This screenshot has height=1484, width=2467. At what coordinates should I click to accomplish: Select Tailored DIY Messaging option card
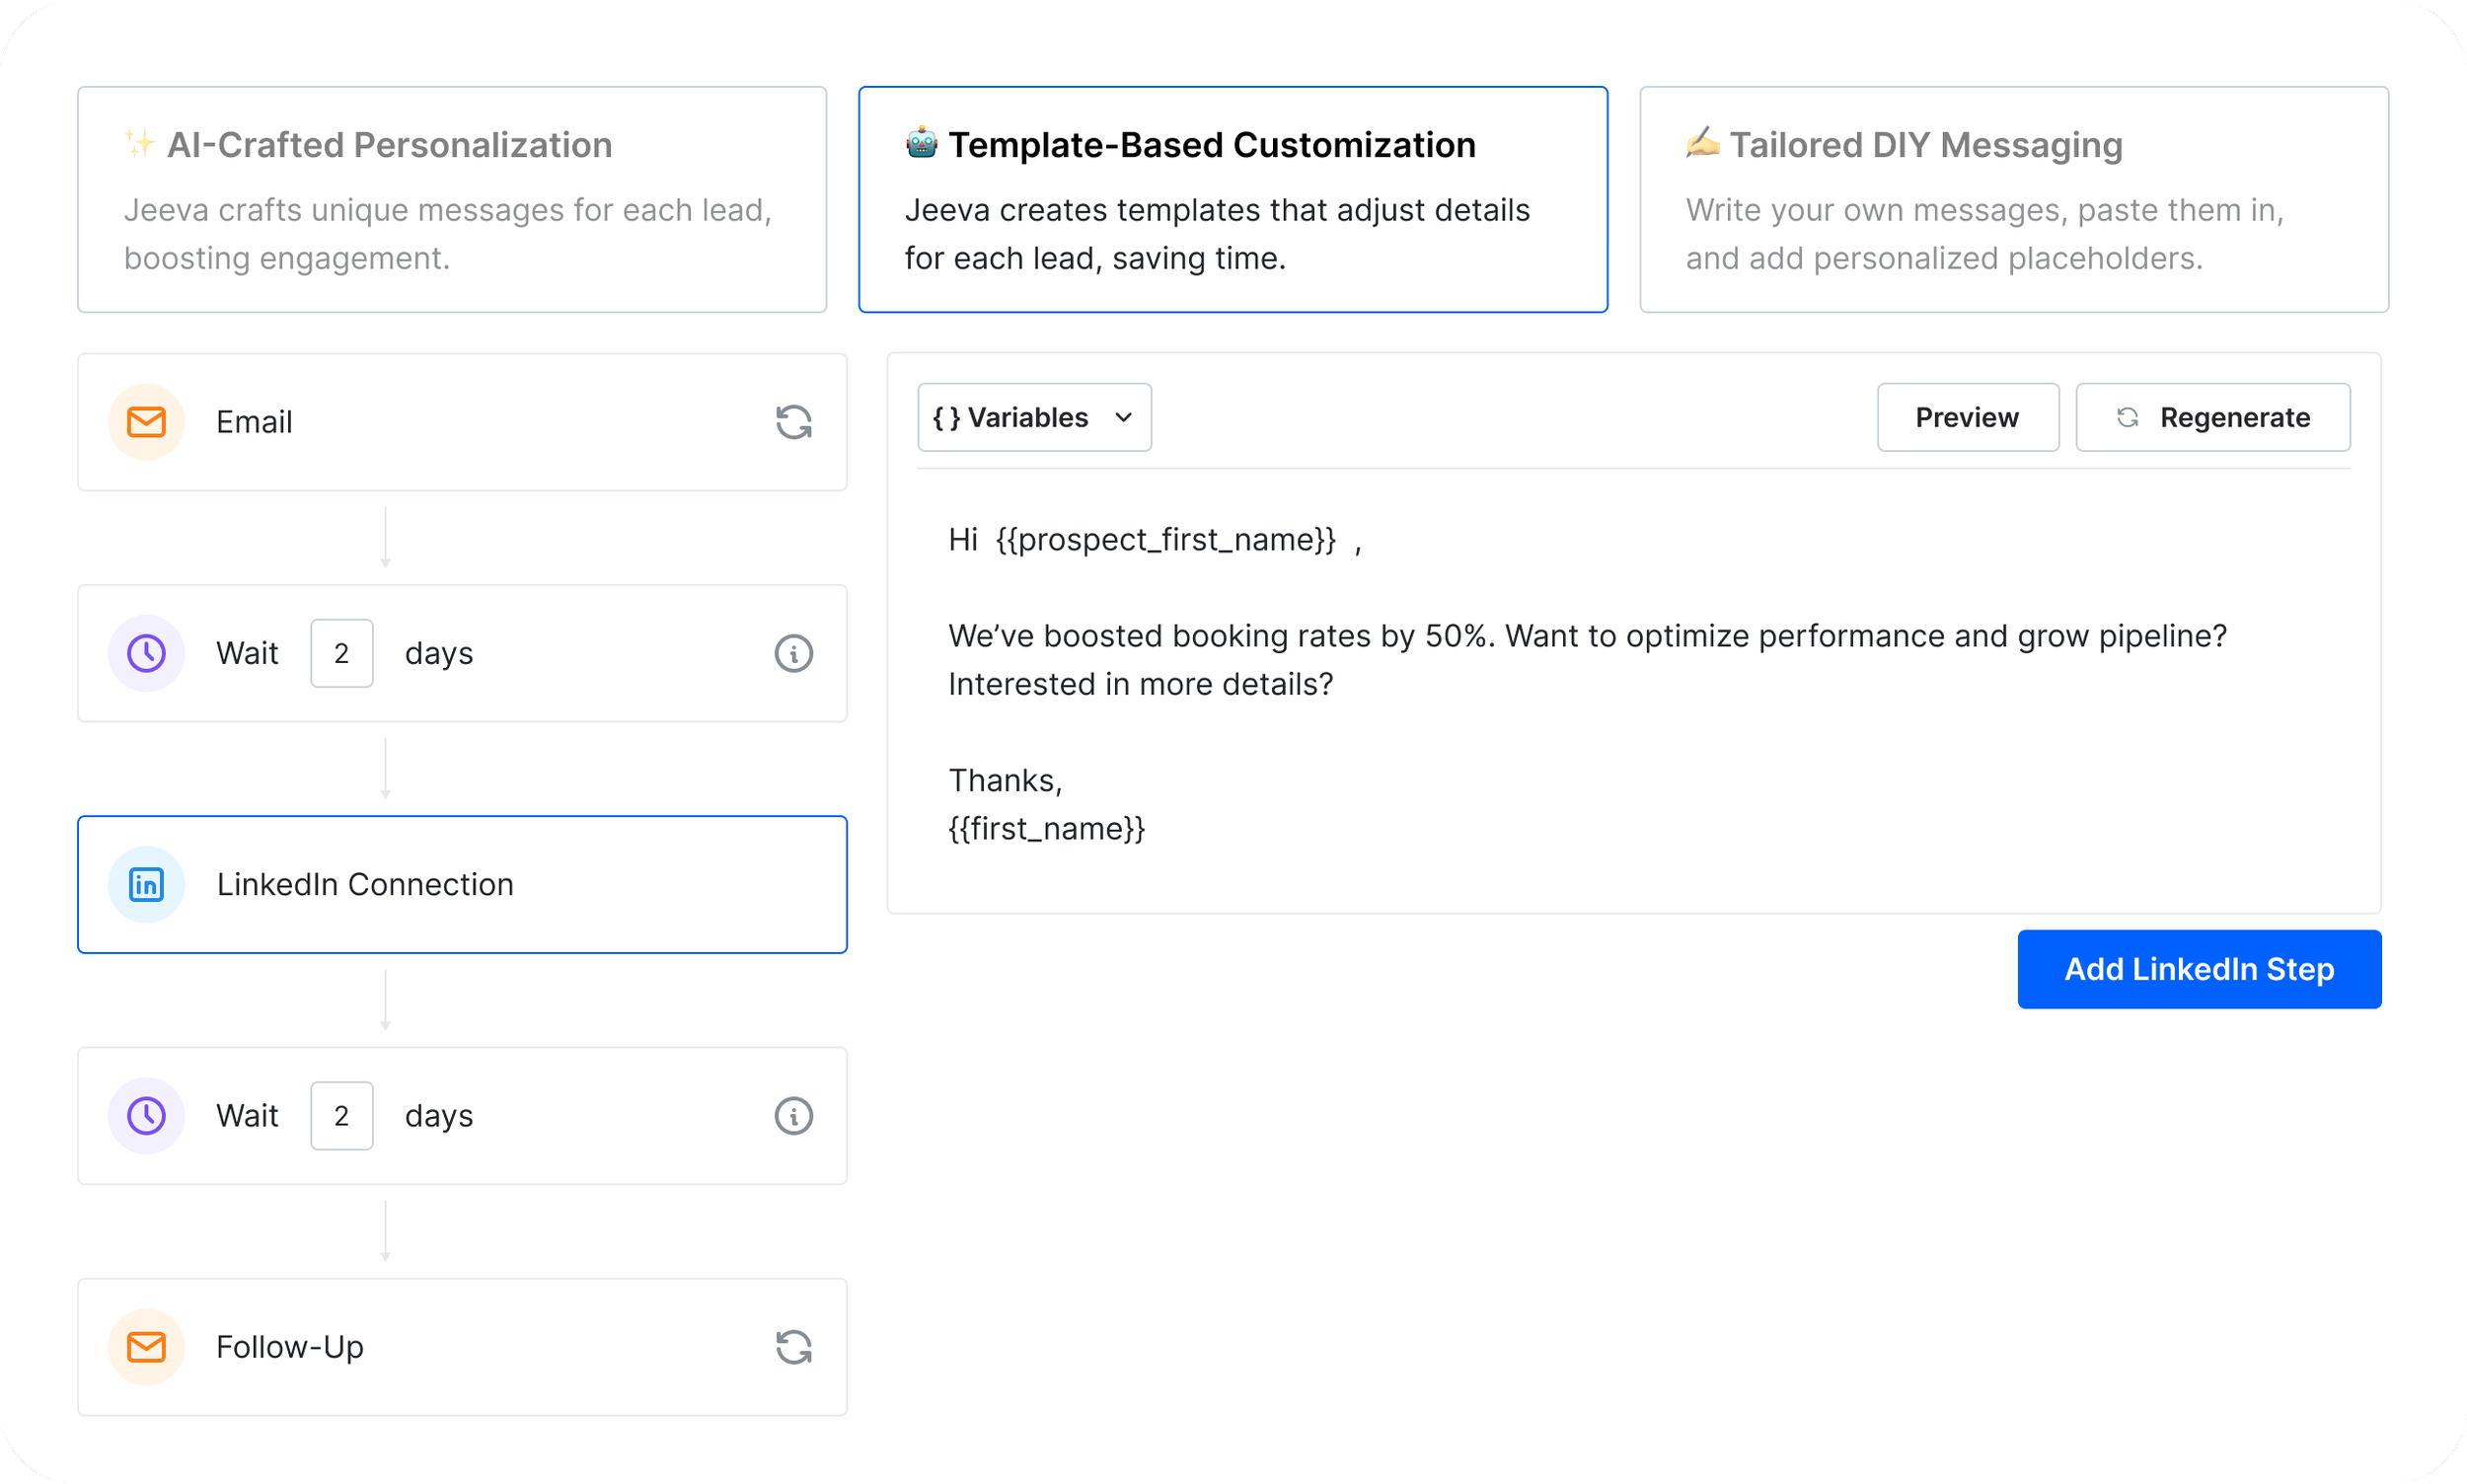(x=2013, y=199)
